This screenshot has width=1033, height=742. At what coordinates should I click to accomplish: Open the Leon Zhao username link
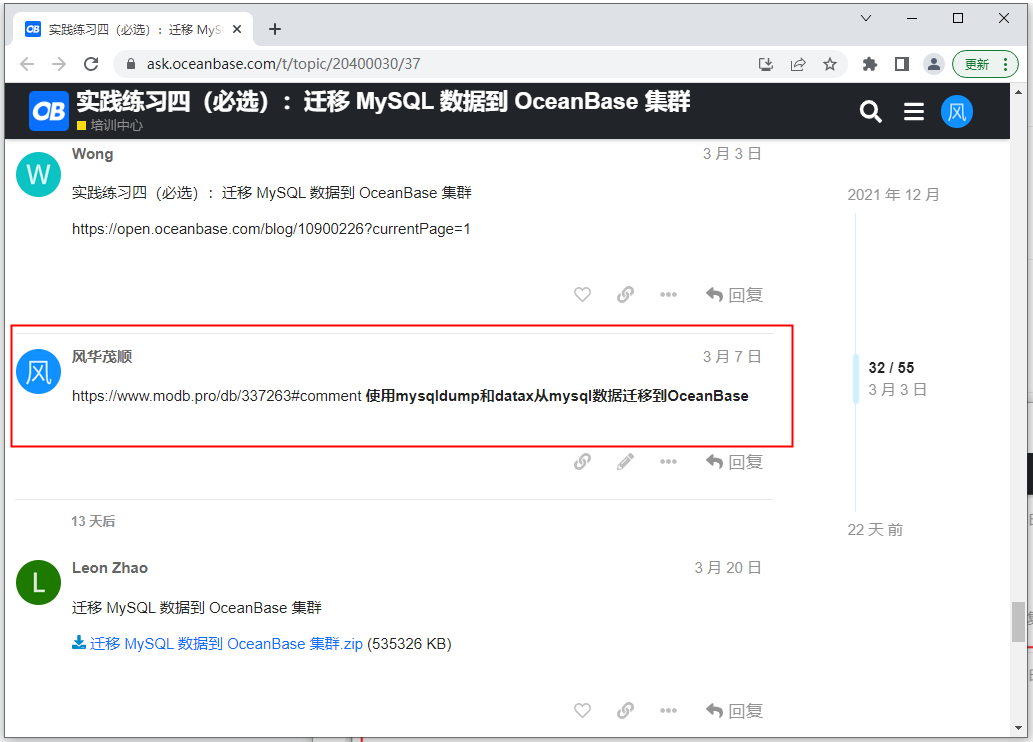[109, 567]
